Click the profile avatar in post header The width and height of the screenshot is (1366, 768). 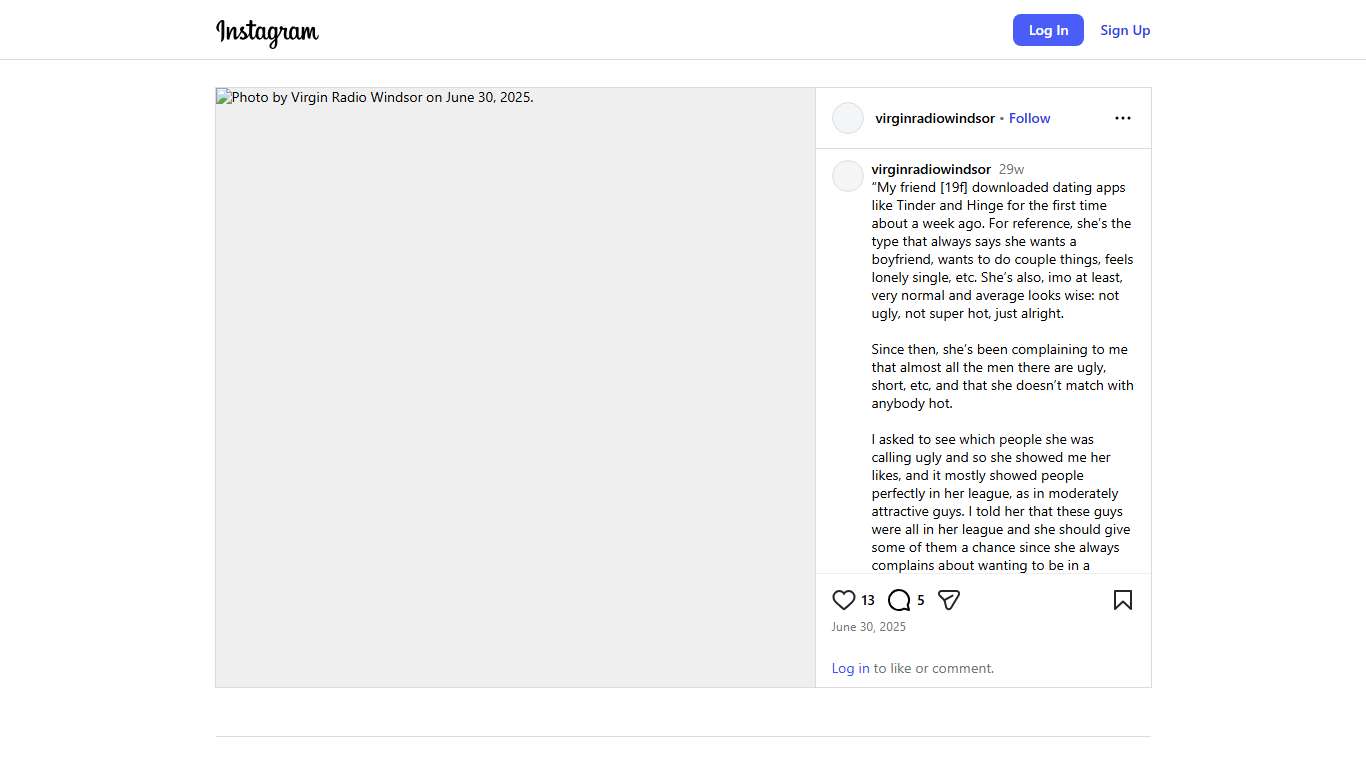click(848, 118)
